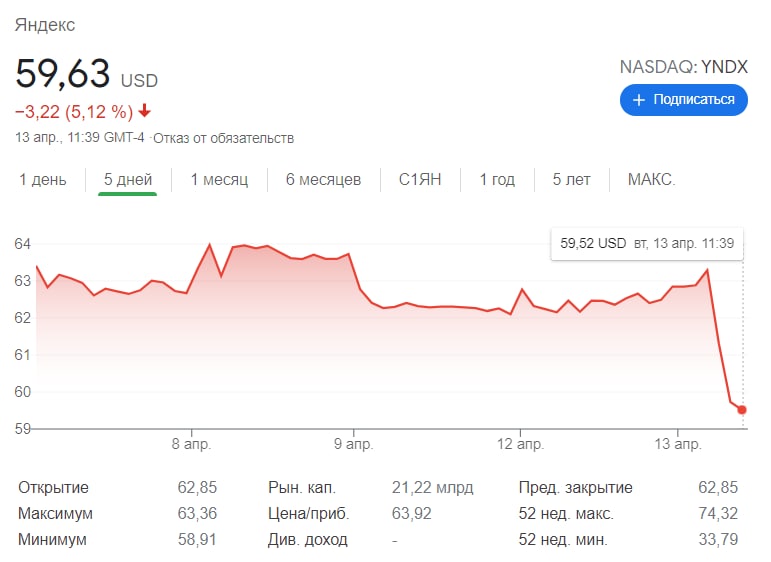
Task: Click the 52 нед. макс. value 74,32
Action: [718, 513]
